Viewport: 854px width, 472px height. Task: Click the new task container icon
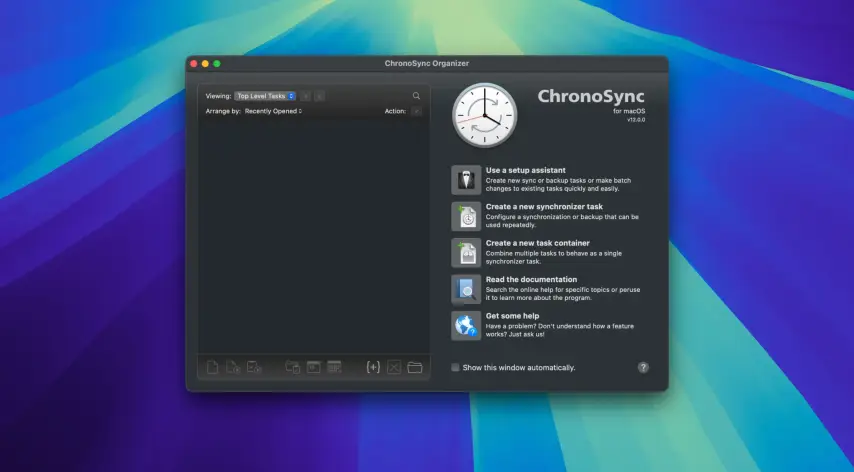tap(465, 253)
